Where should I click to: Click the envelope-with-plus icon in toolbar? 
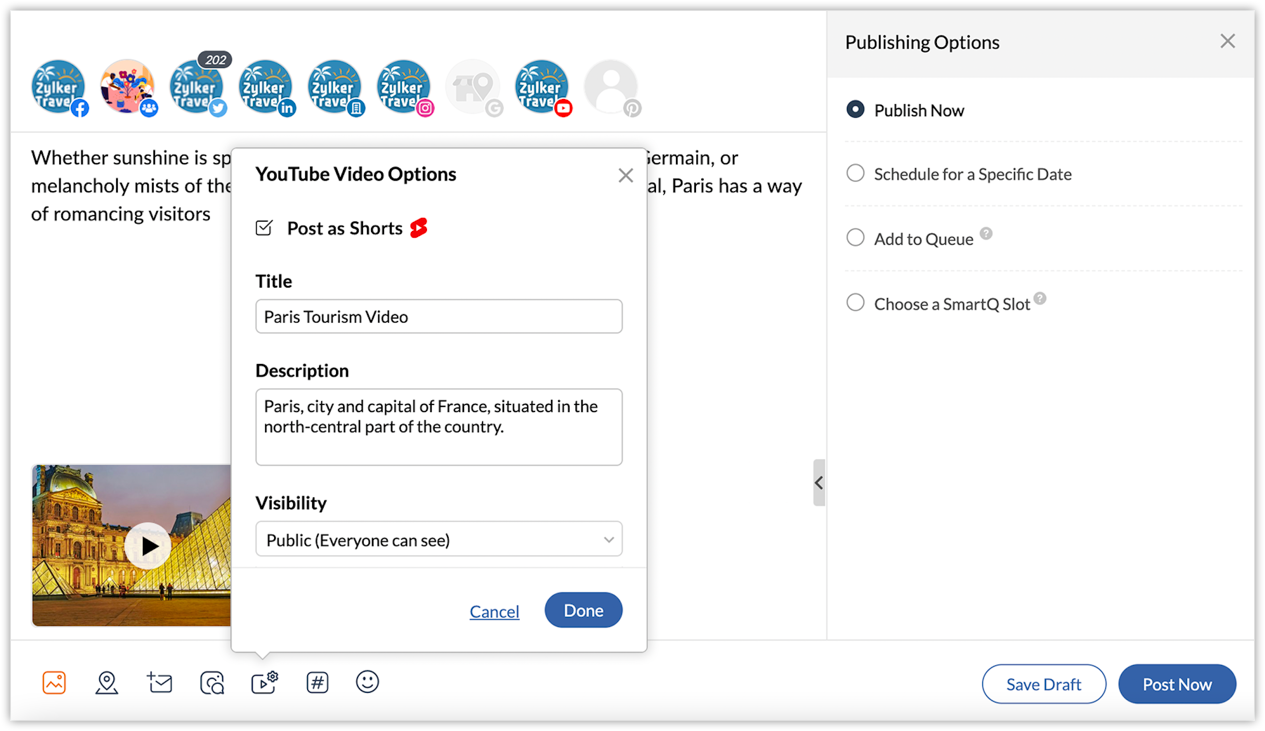click(159, 683)
